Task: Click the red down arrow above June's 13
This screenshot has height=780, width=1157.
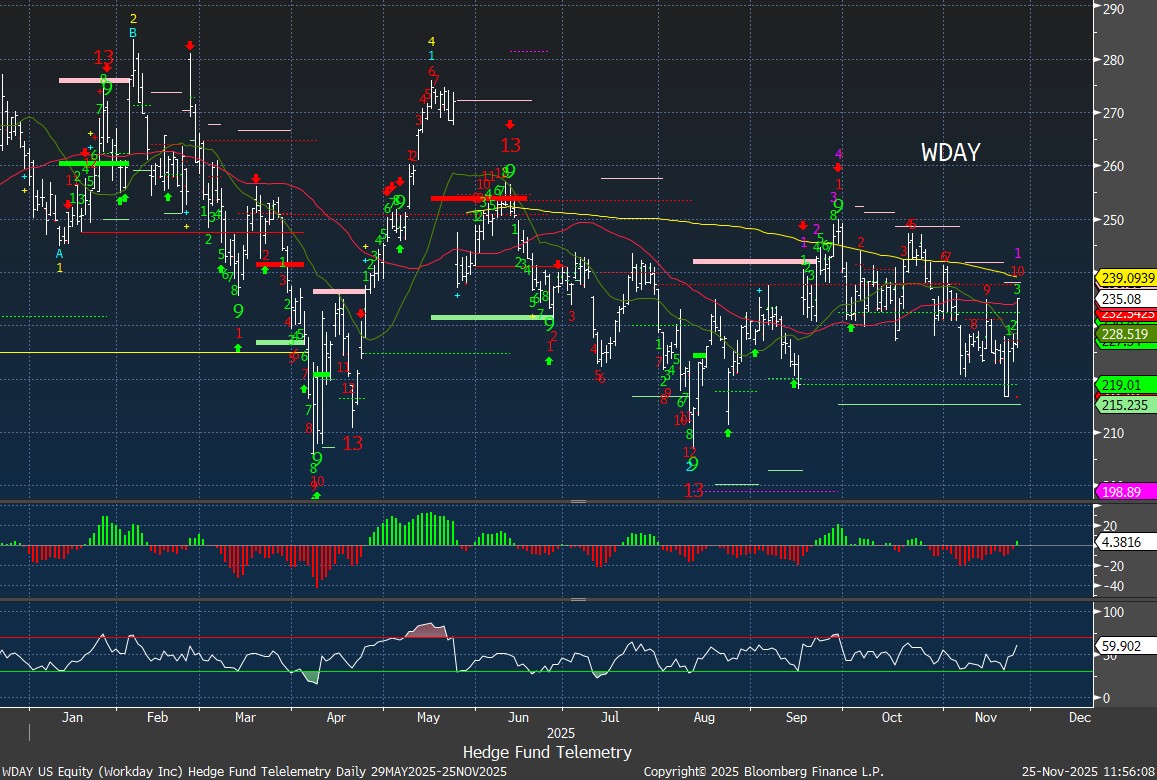Action: coord(510,124)
